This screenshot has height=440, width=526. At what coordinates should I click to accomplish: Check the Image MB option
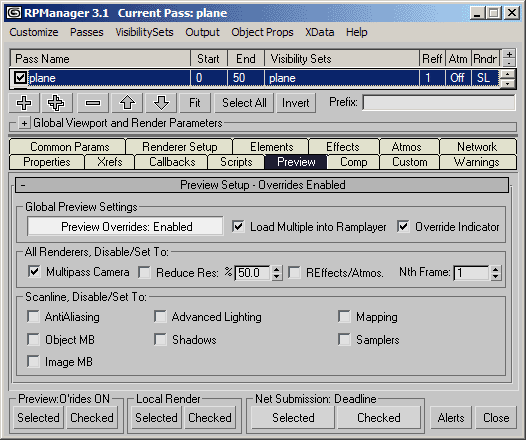33,361
